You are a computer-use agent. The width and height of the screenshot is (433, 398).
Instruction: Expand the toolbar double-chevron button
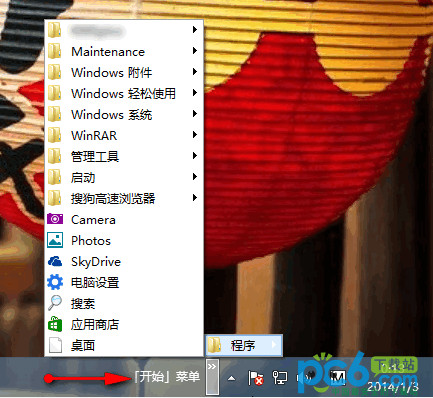[x=212, y=376]
